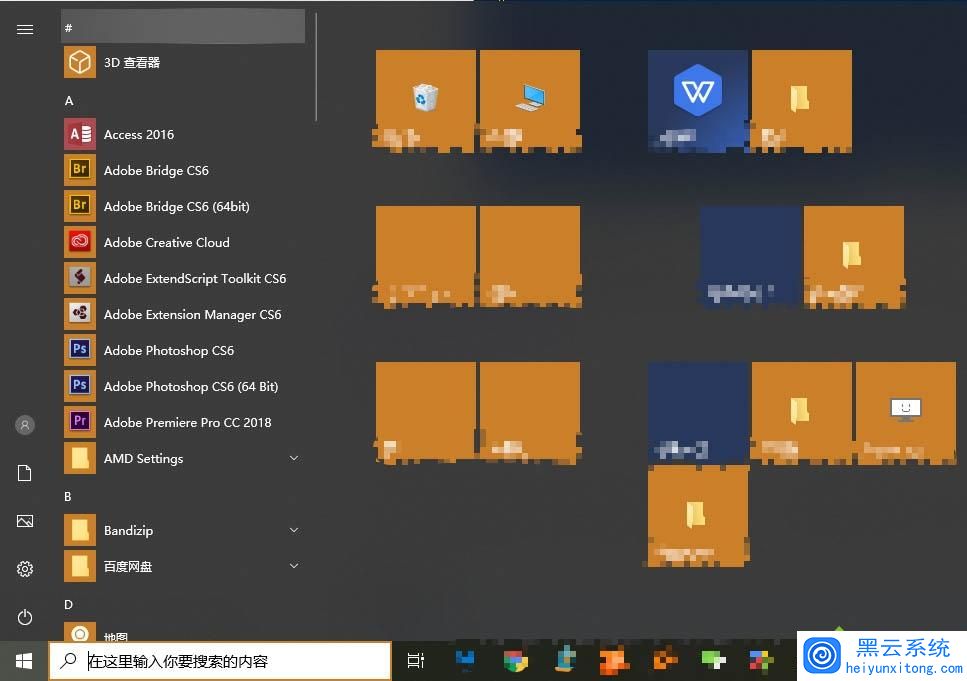Open the WPS Office tile
The image size is (967, 681).
tap(697, 100)
